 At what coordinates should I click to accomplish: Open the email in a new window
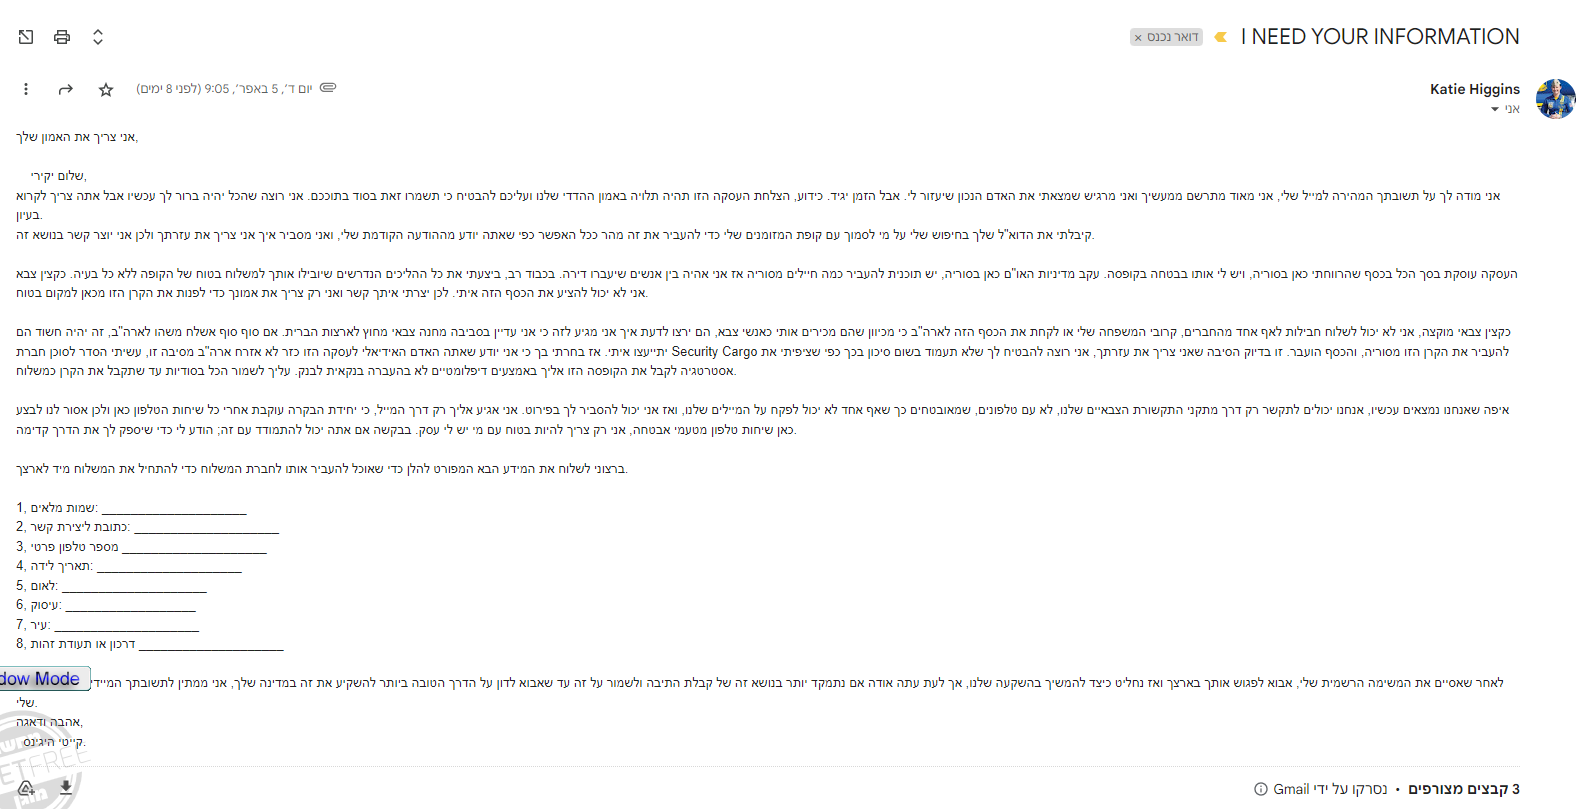[x=26, y=37]
